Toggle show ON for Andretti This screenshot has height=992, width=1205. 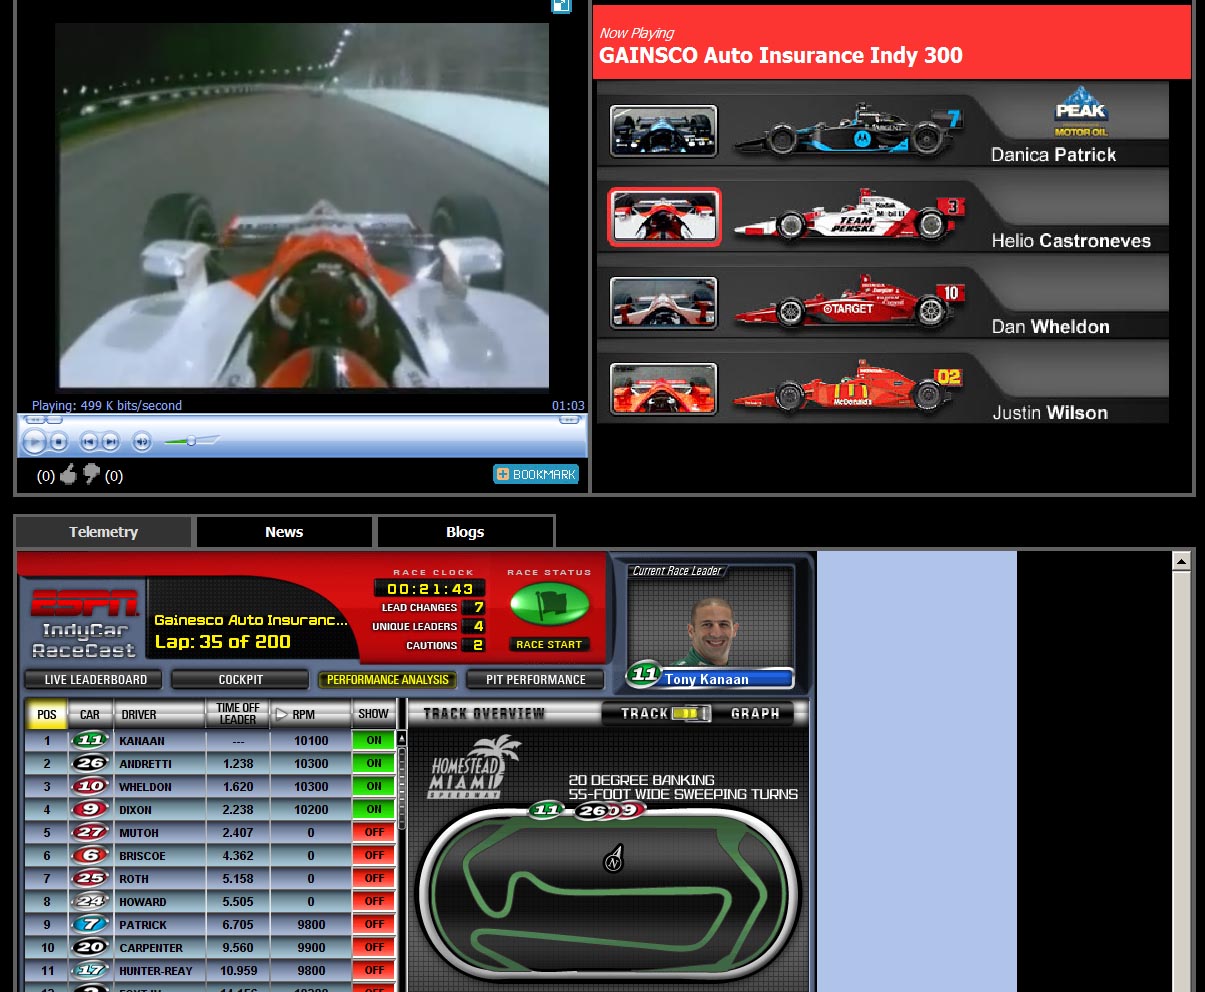pos(374,764)
